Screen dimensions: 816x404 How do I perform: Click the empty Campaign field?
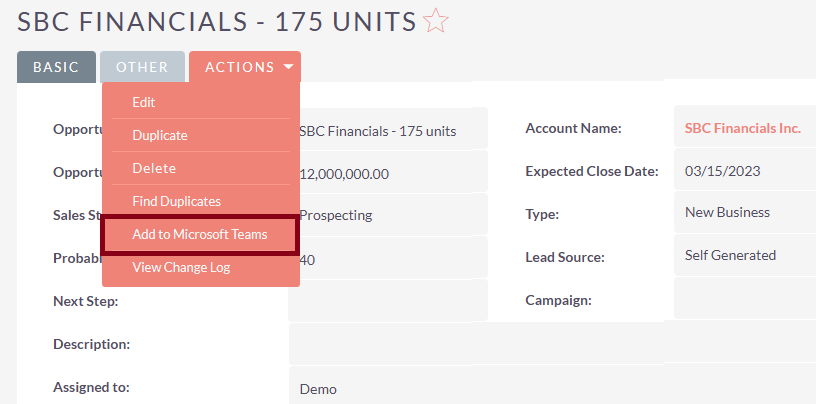pos(744,299)
